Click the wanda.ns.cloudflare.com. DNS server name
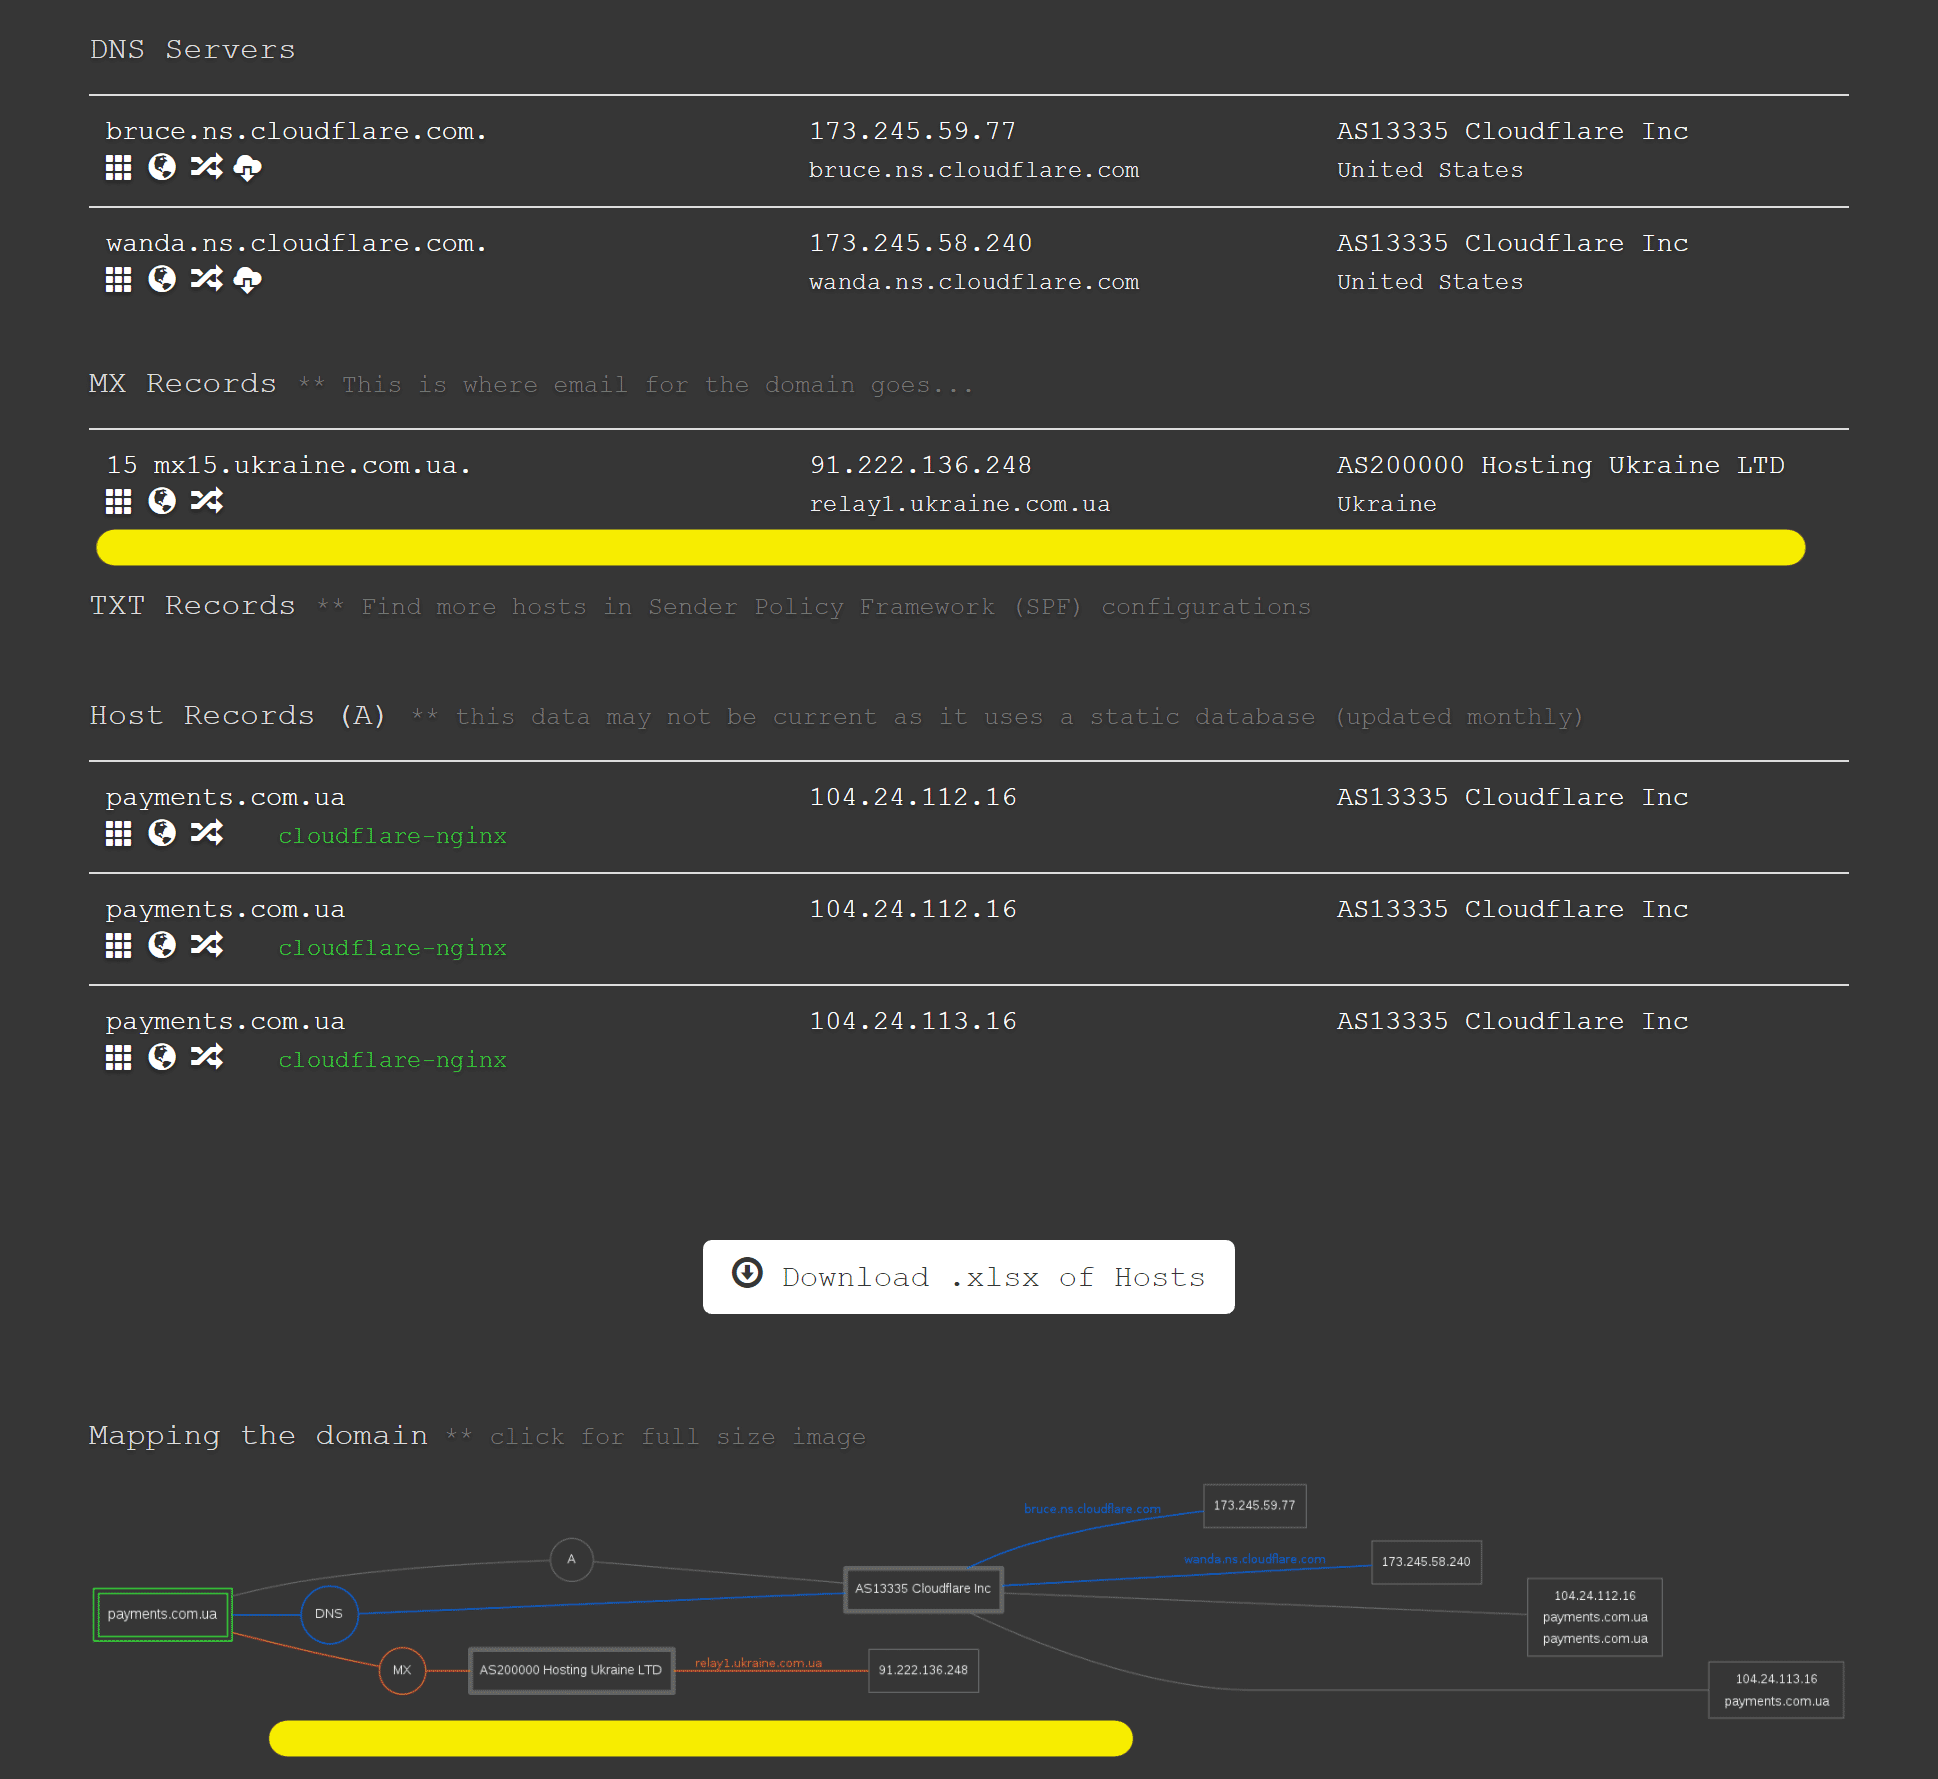 pos(296,243)
